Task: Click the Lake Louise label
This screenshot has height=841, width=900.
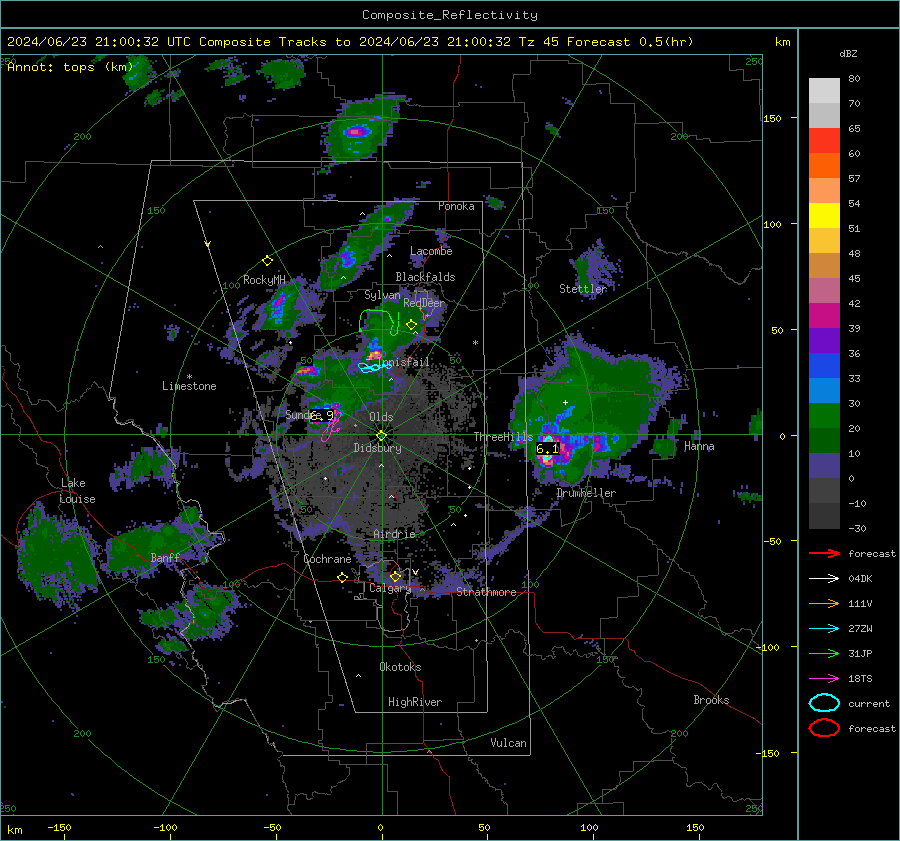Action: (77, 491)
